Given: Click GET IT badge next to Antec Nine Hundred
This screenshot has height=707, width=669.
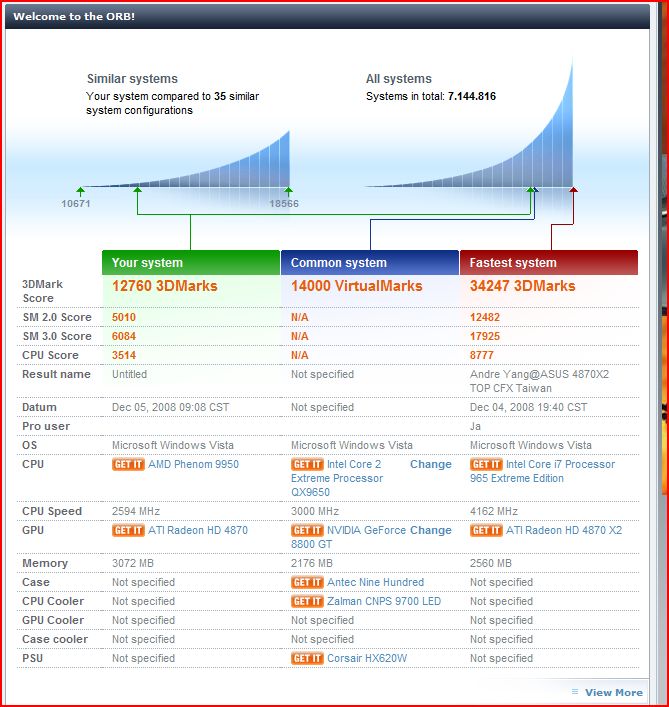Looking at the screenshot, I should 307,583.
